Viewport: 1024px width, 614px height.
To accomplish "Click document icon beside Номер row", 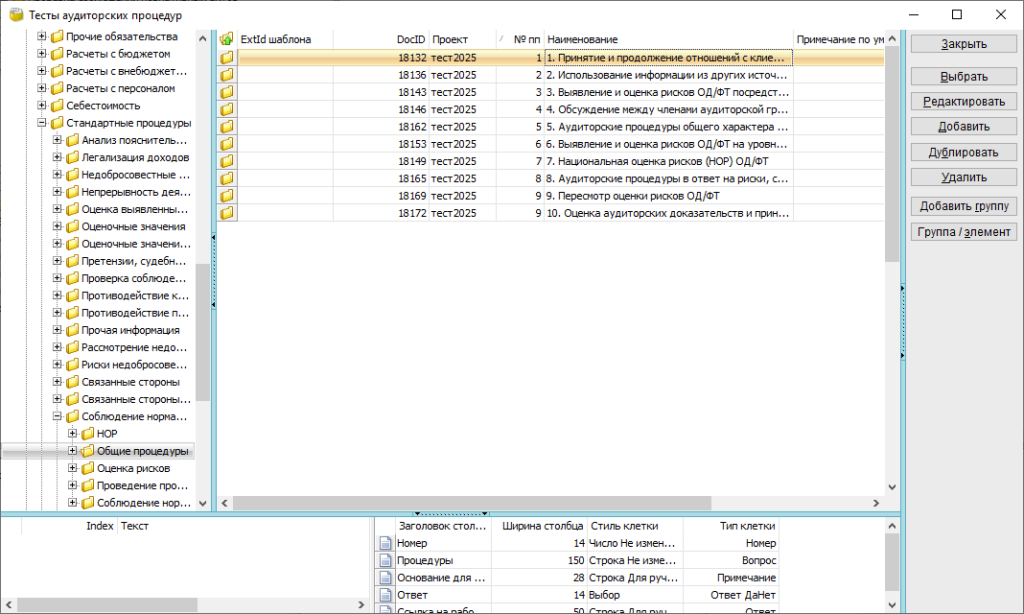I will 385,543.
